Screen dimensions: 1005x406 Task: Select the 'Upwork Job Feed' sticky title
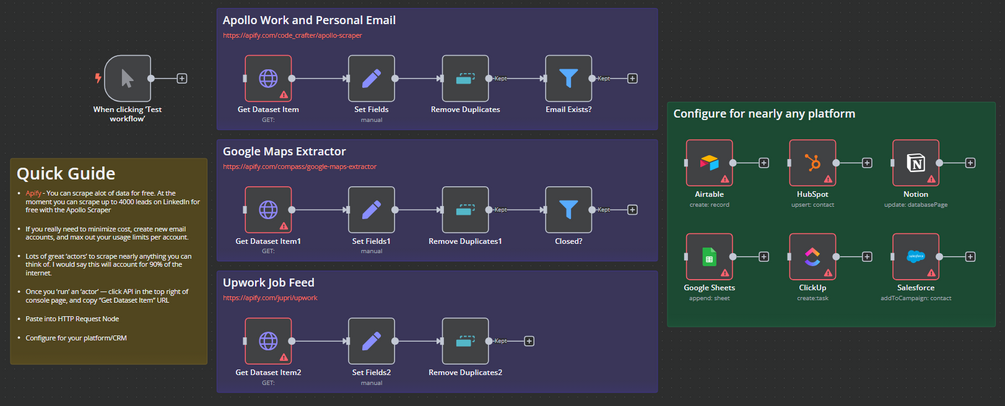[x=268, y=283]
